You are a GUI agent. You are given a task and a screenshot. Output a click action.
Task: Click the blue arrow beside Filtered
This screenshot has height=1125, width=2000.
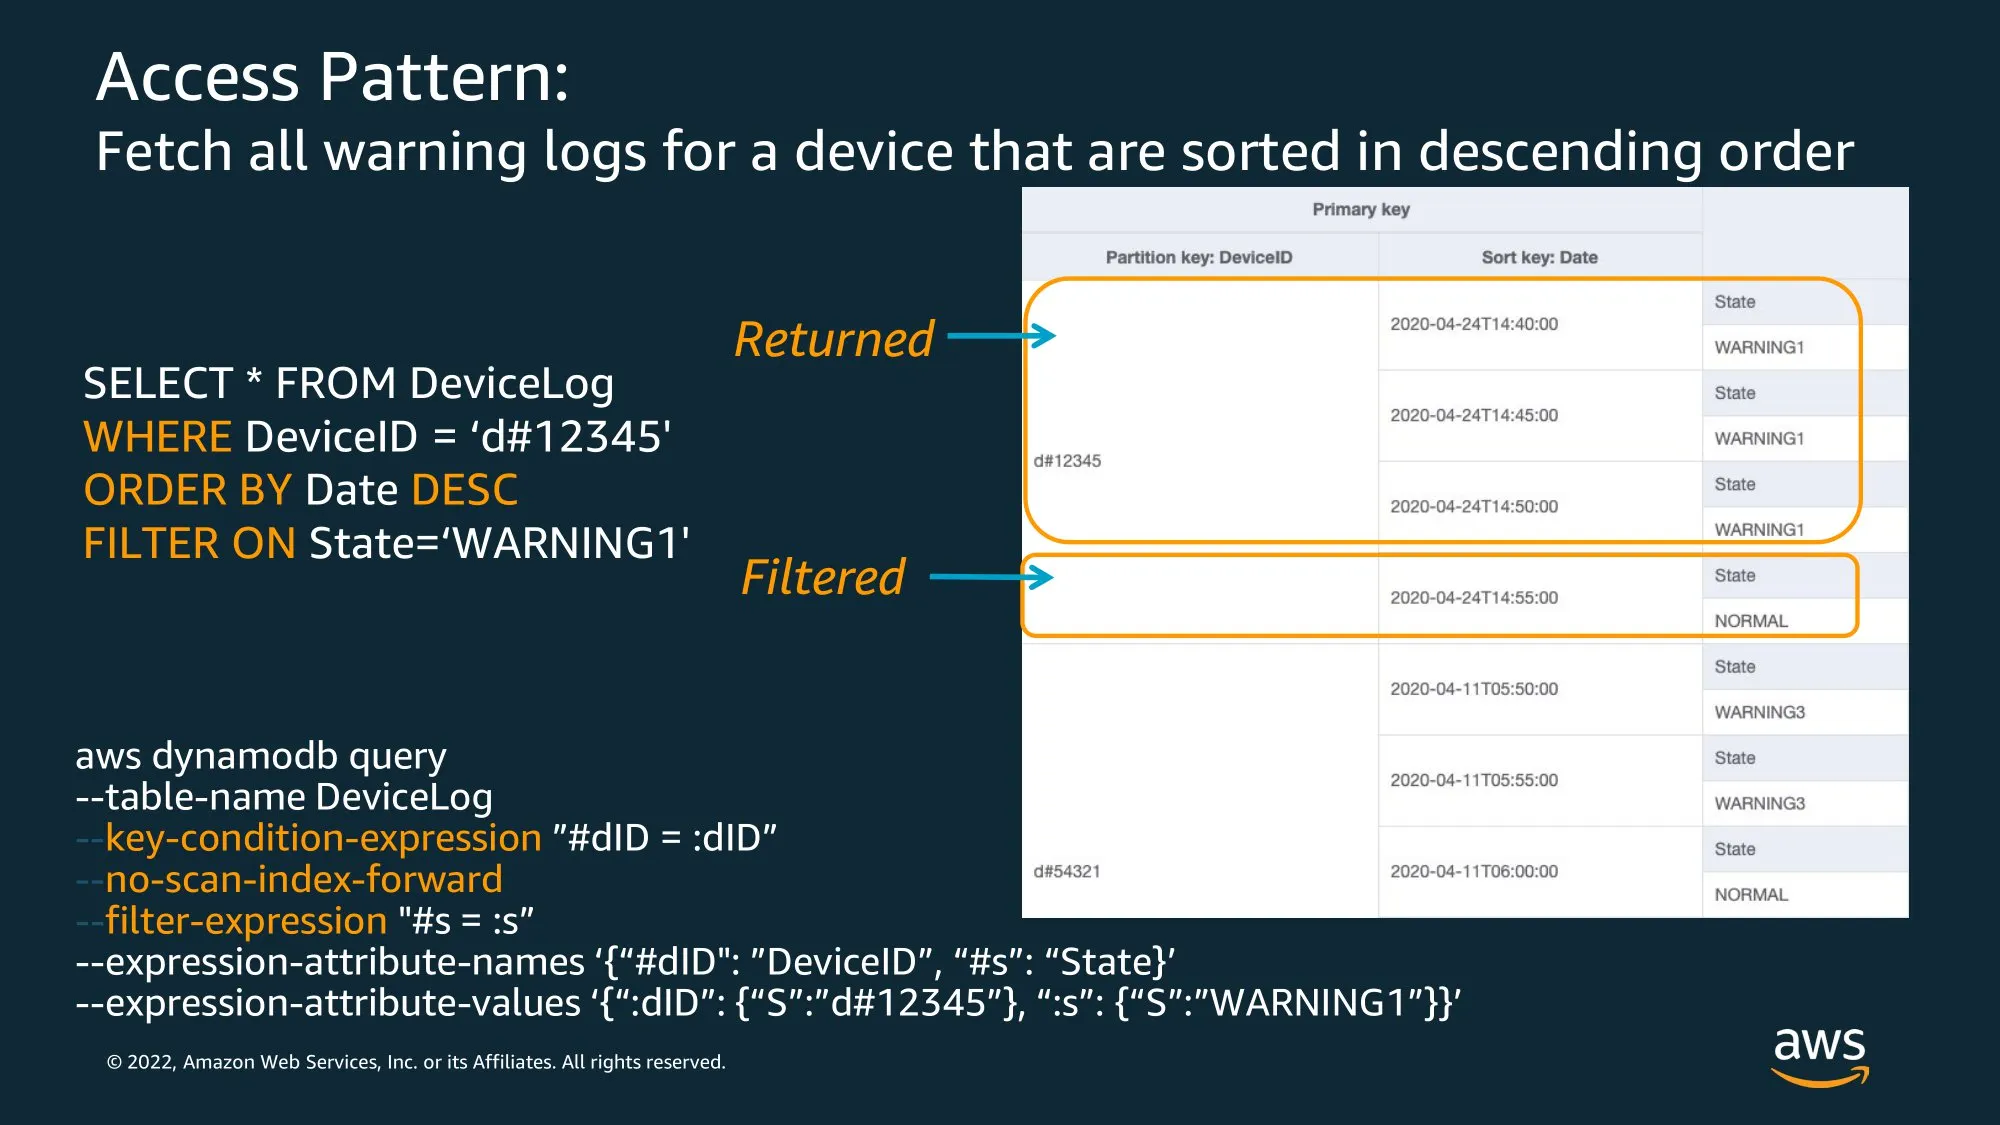pyautogui.click(x=991, y=577)
